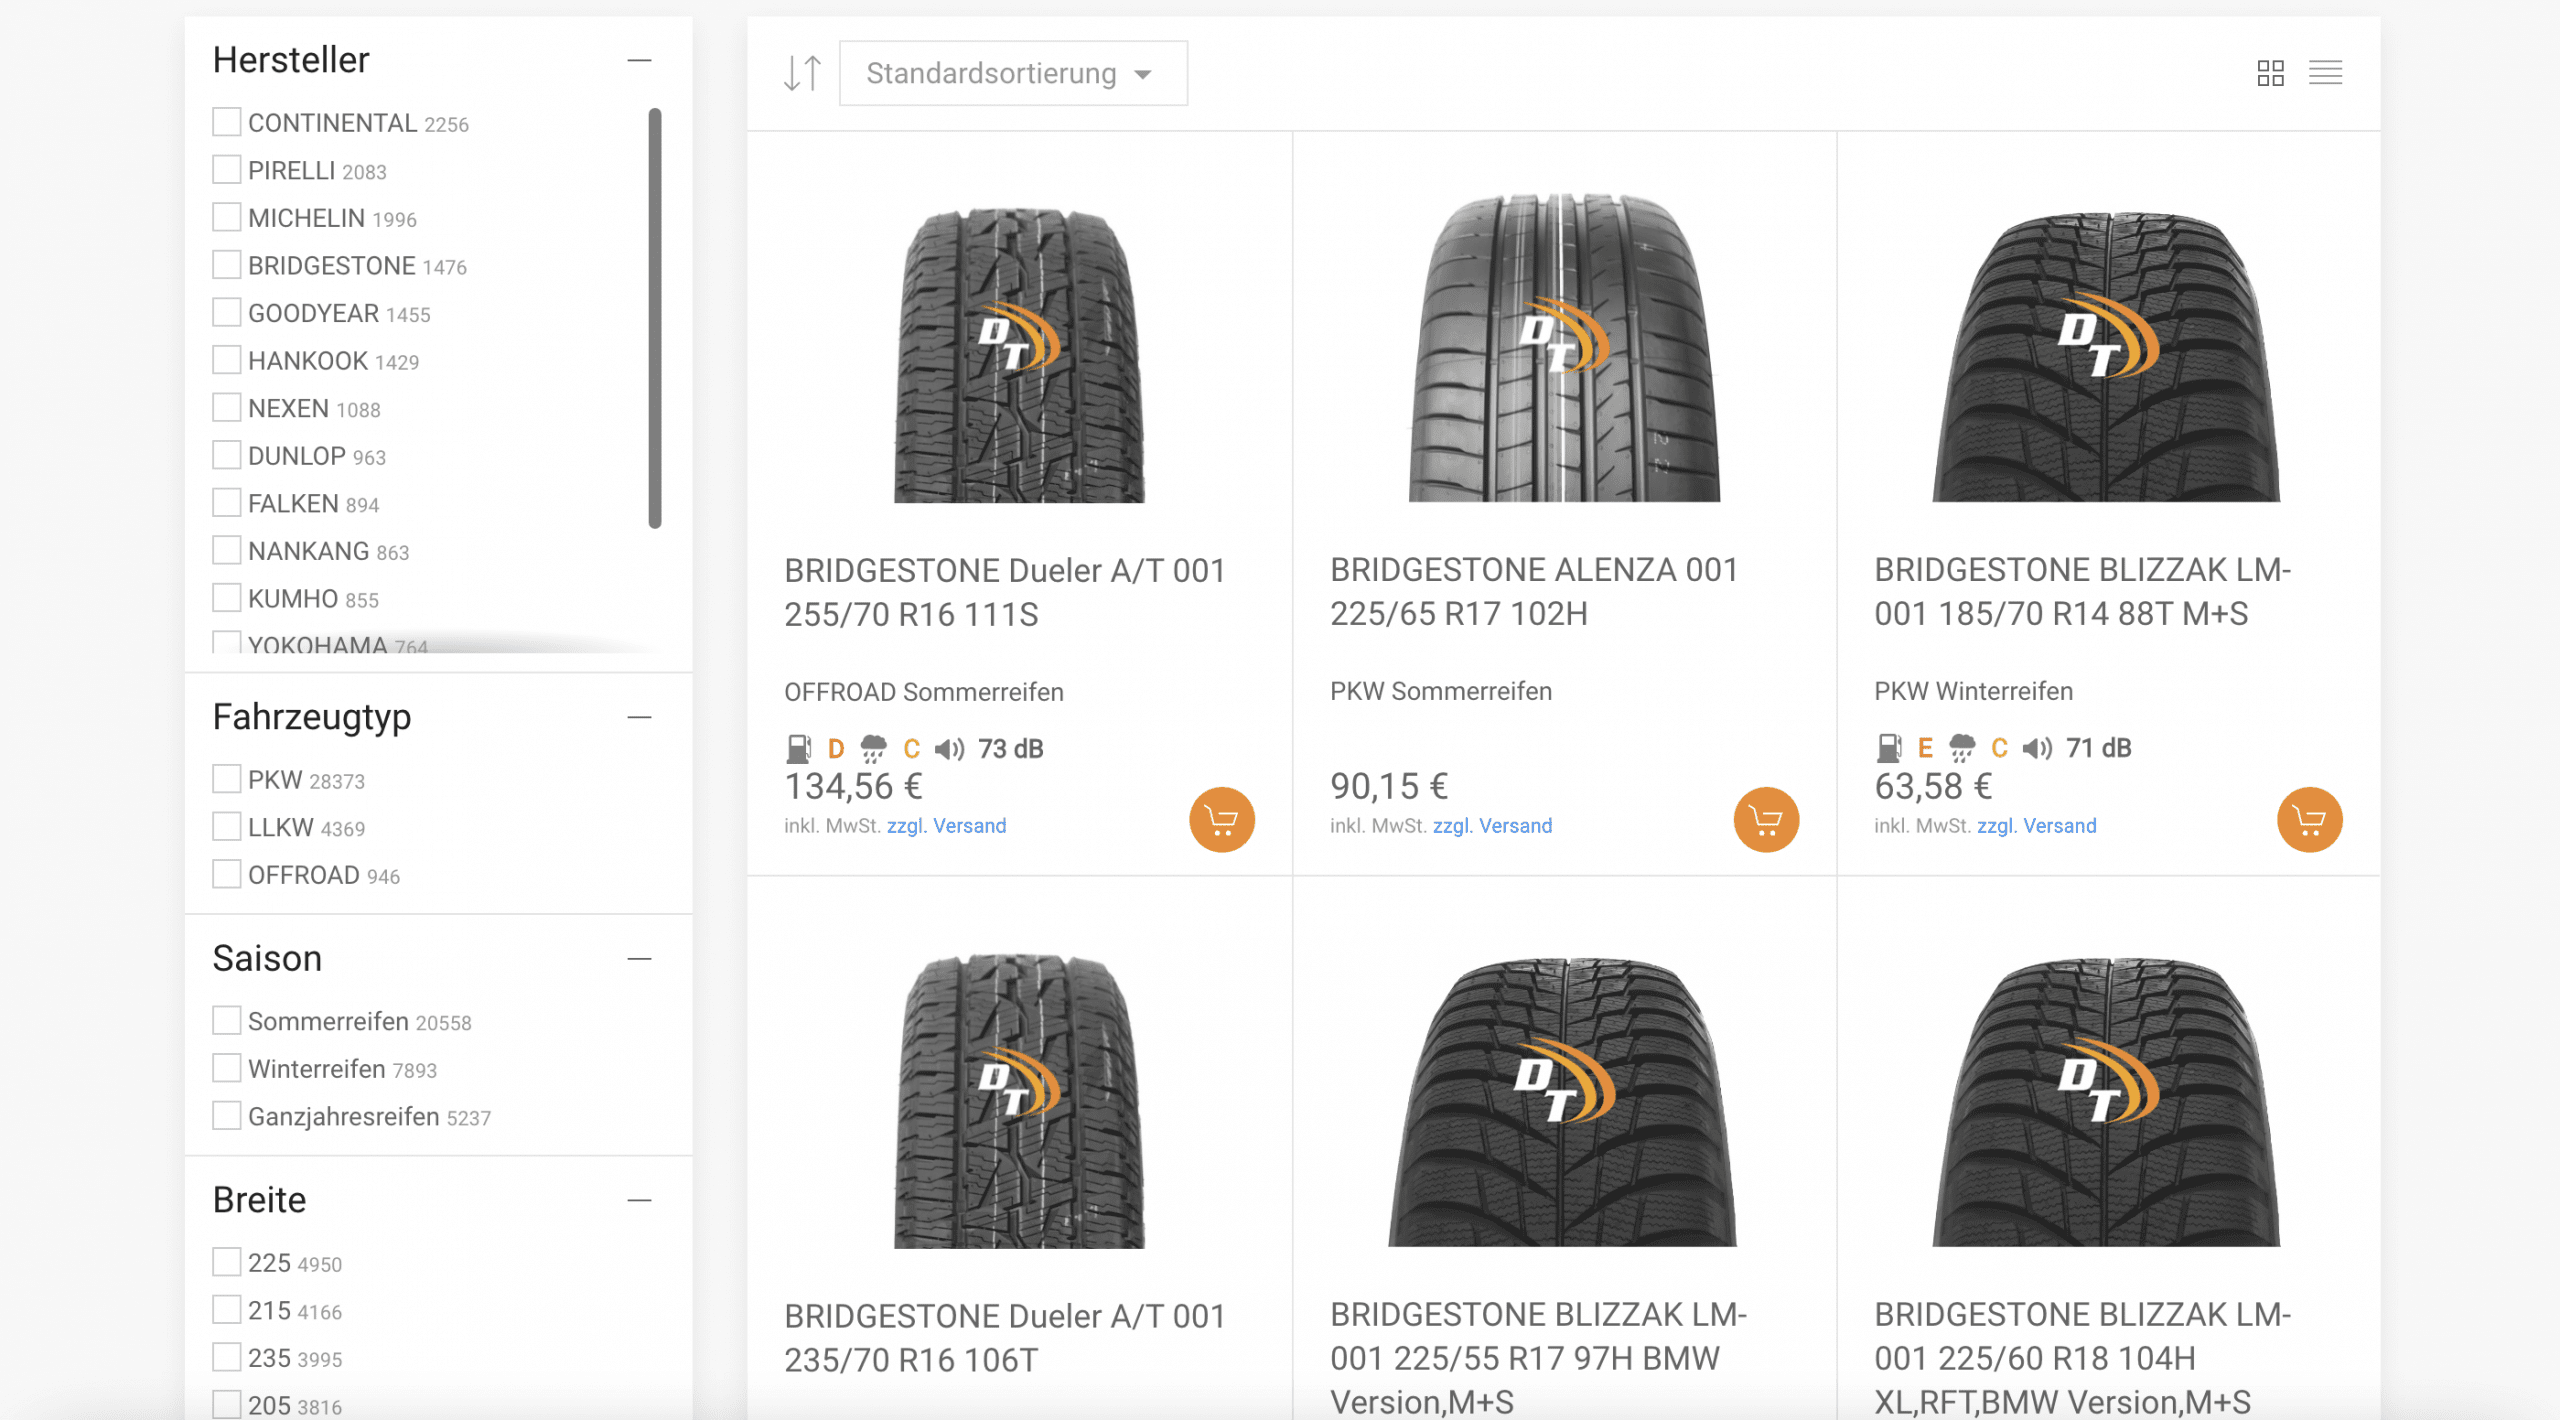Enable the Winterreifen season filter

tap(227, 1068)
